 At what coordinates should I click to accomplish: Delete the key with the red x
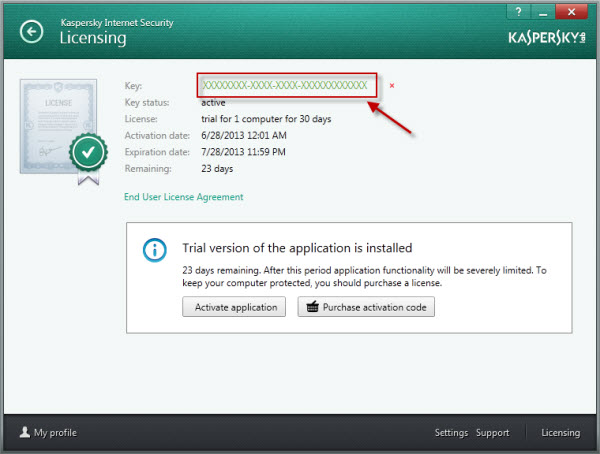coord(392,85)
